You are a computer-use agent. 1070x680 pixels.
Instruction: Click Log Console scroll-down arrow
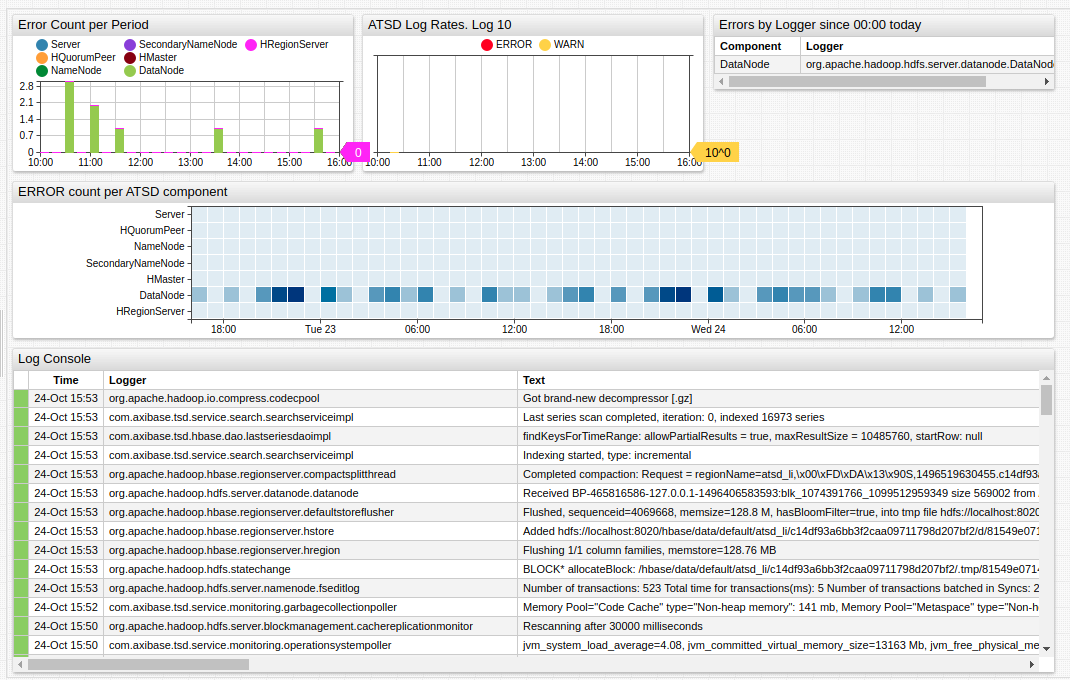tap(1046, 648)
